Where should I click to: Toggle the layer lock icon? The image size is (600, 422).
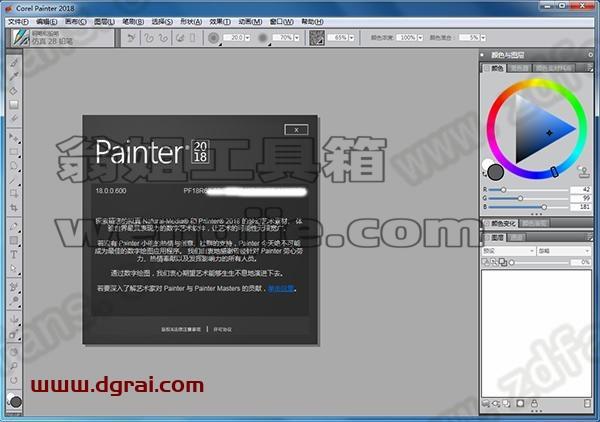(535, 403)
